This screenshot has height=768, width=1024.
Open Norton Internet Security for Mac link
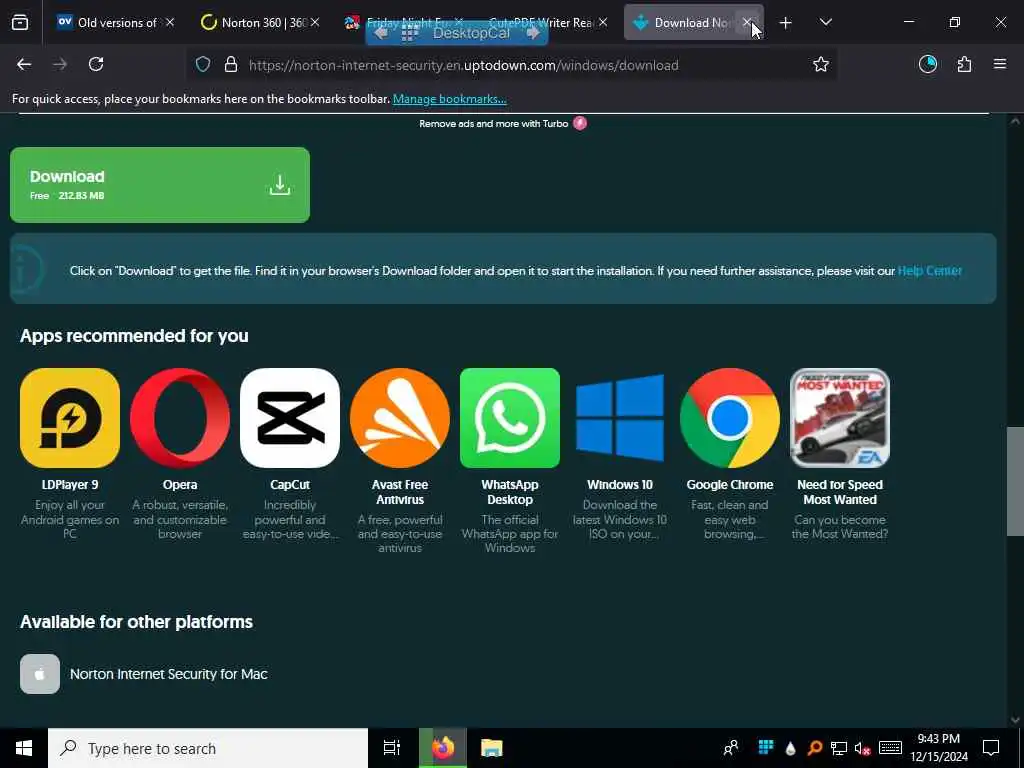(168, 674)
